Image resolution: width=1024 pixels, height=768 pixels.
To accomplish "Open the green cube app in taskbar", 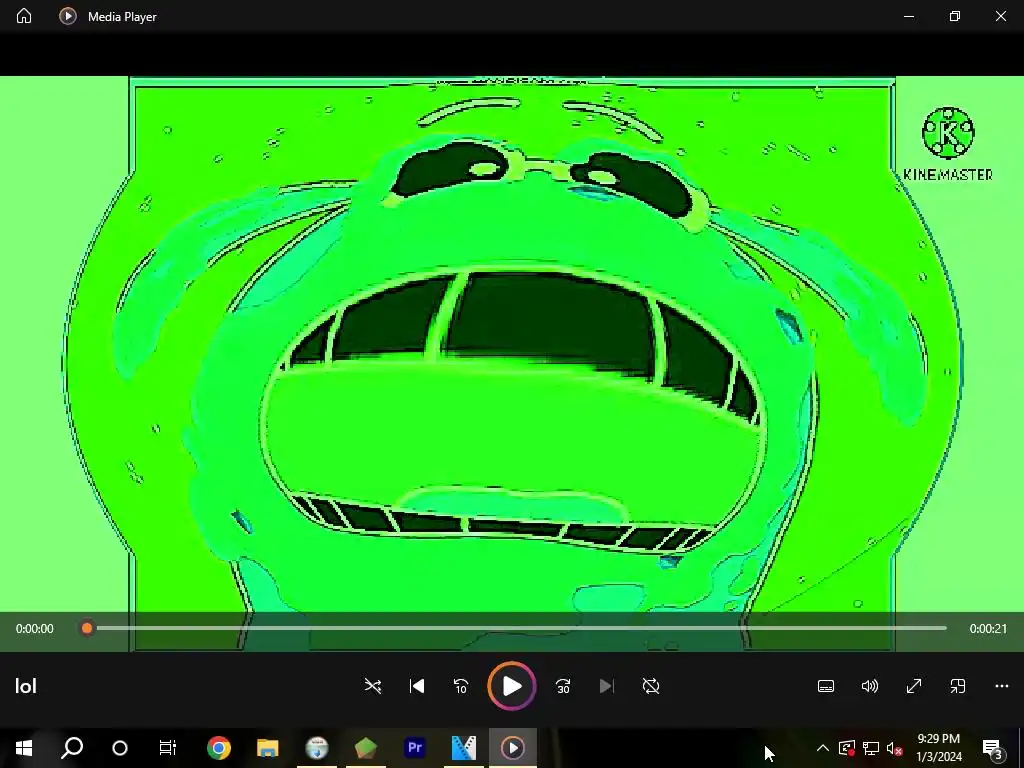I will tap(366, 748).
